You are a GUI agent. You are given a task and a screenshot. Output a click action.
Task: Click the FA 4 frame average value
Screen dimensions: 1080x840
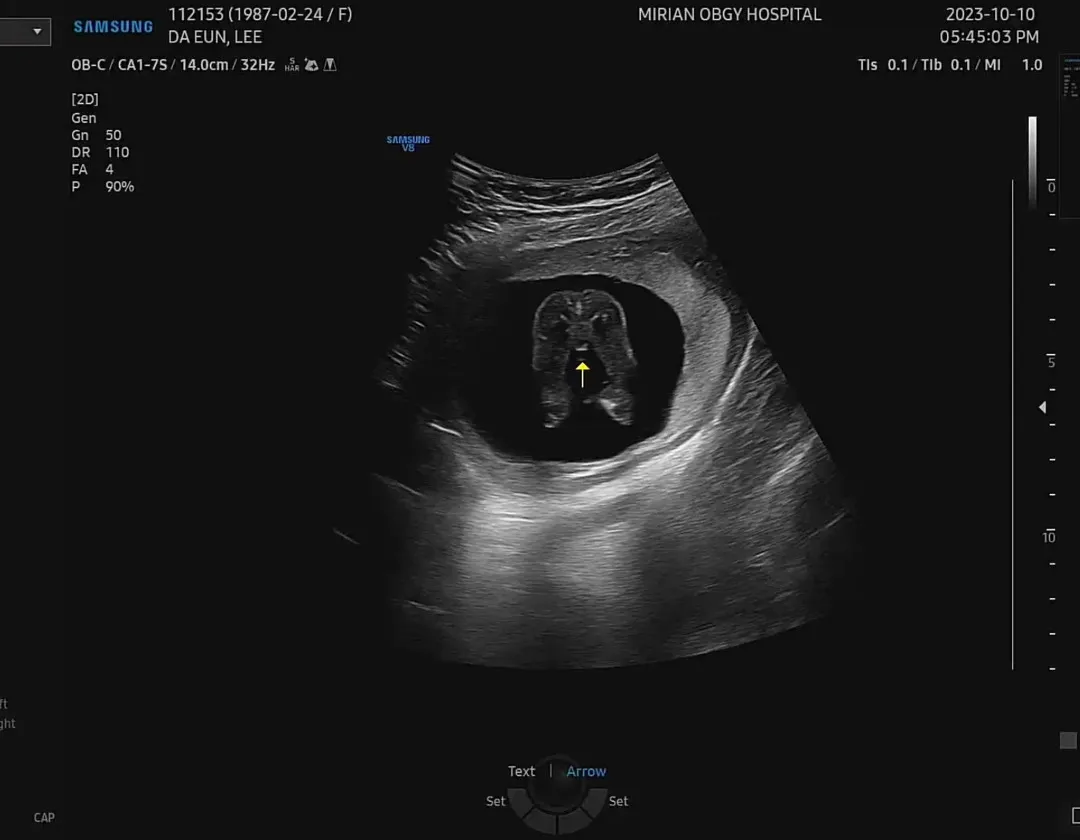tap(92, 169)
